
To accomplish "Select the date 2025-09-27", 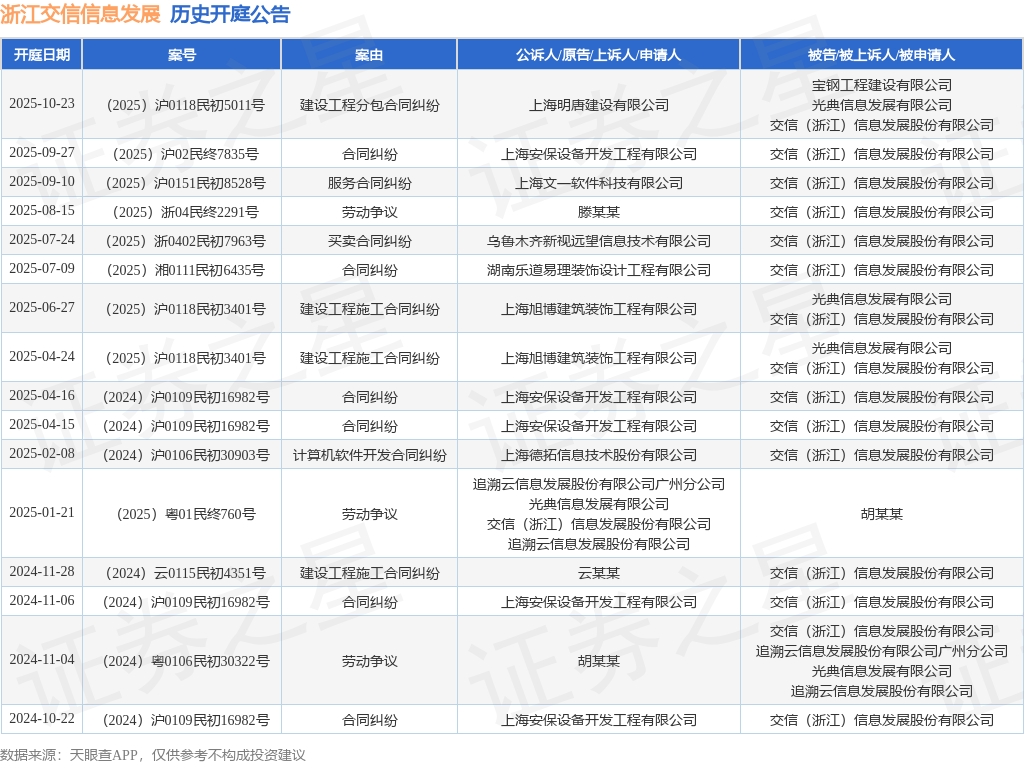I will (42, 152).
